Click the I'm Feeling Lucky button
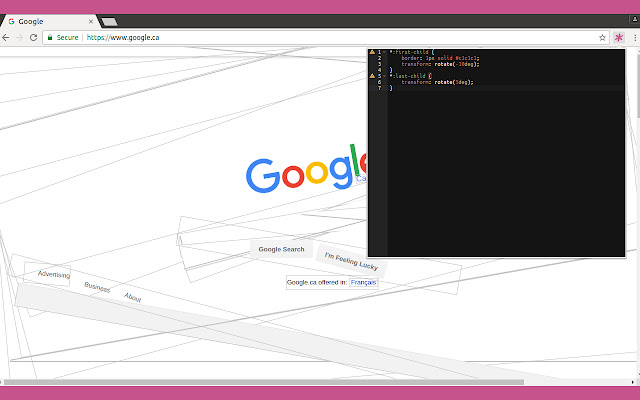 click(x=351, y=261)
